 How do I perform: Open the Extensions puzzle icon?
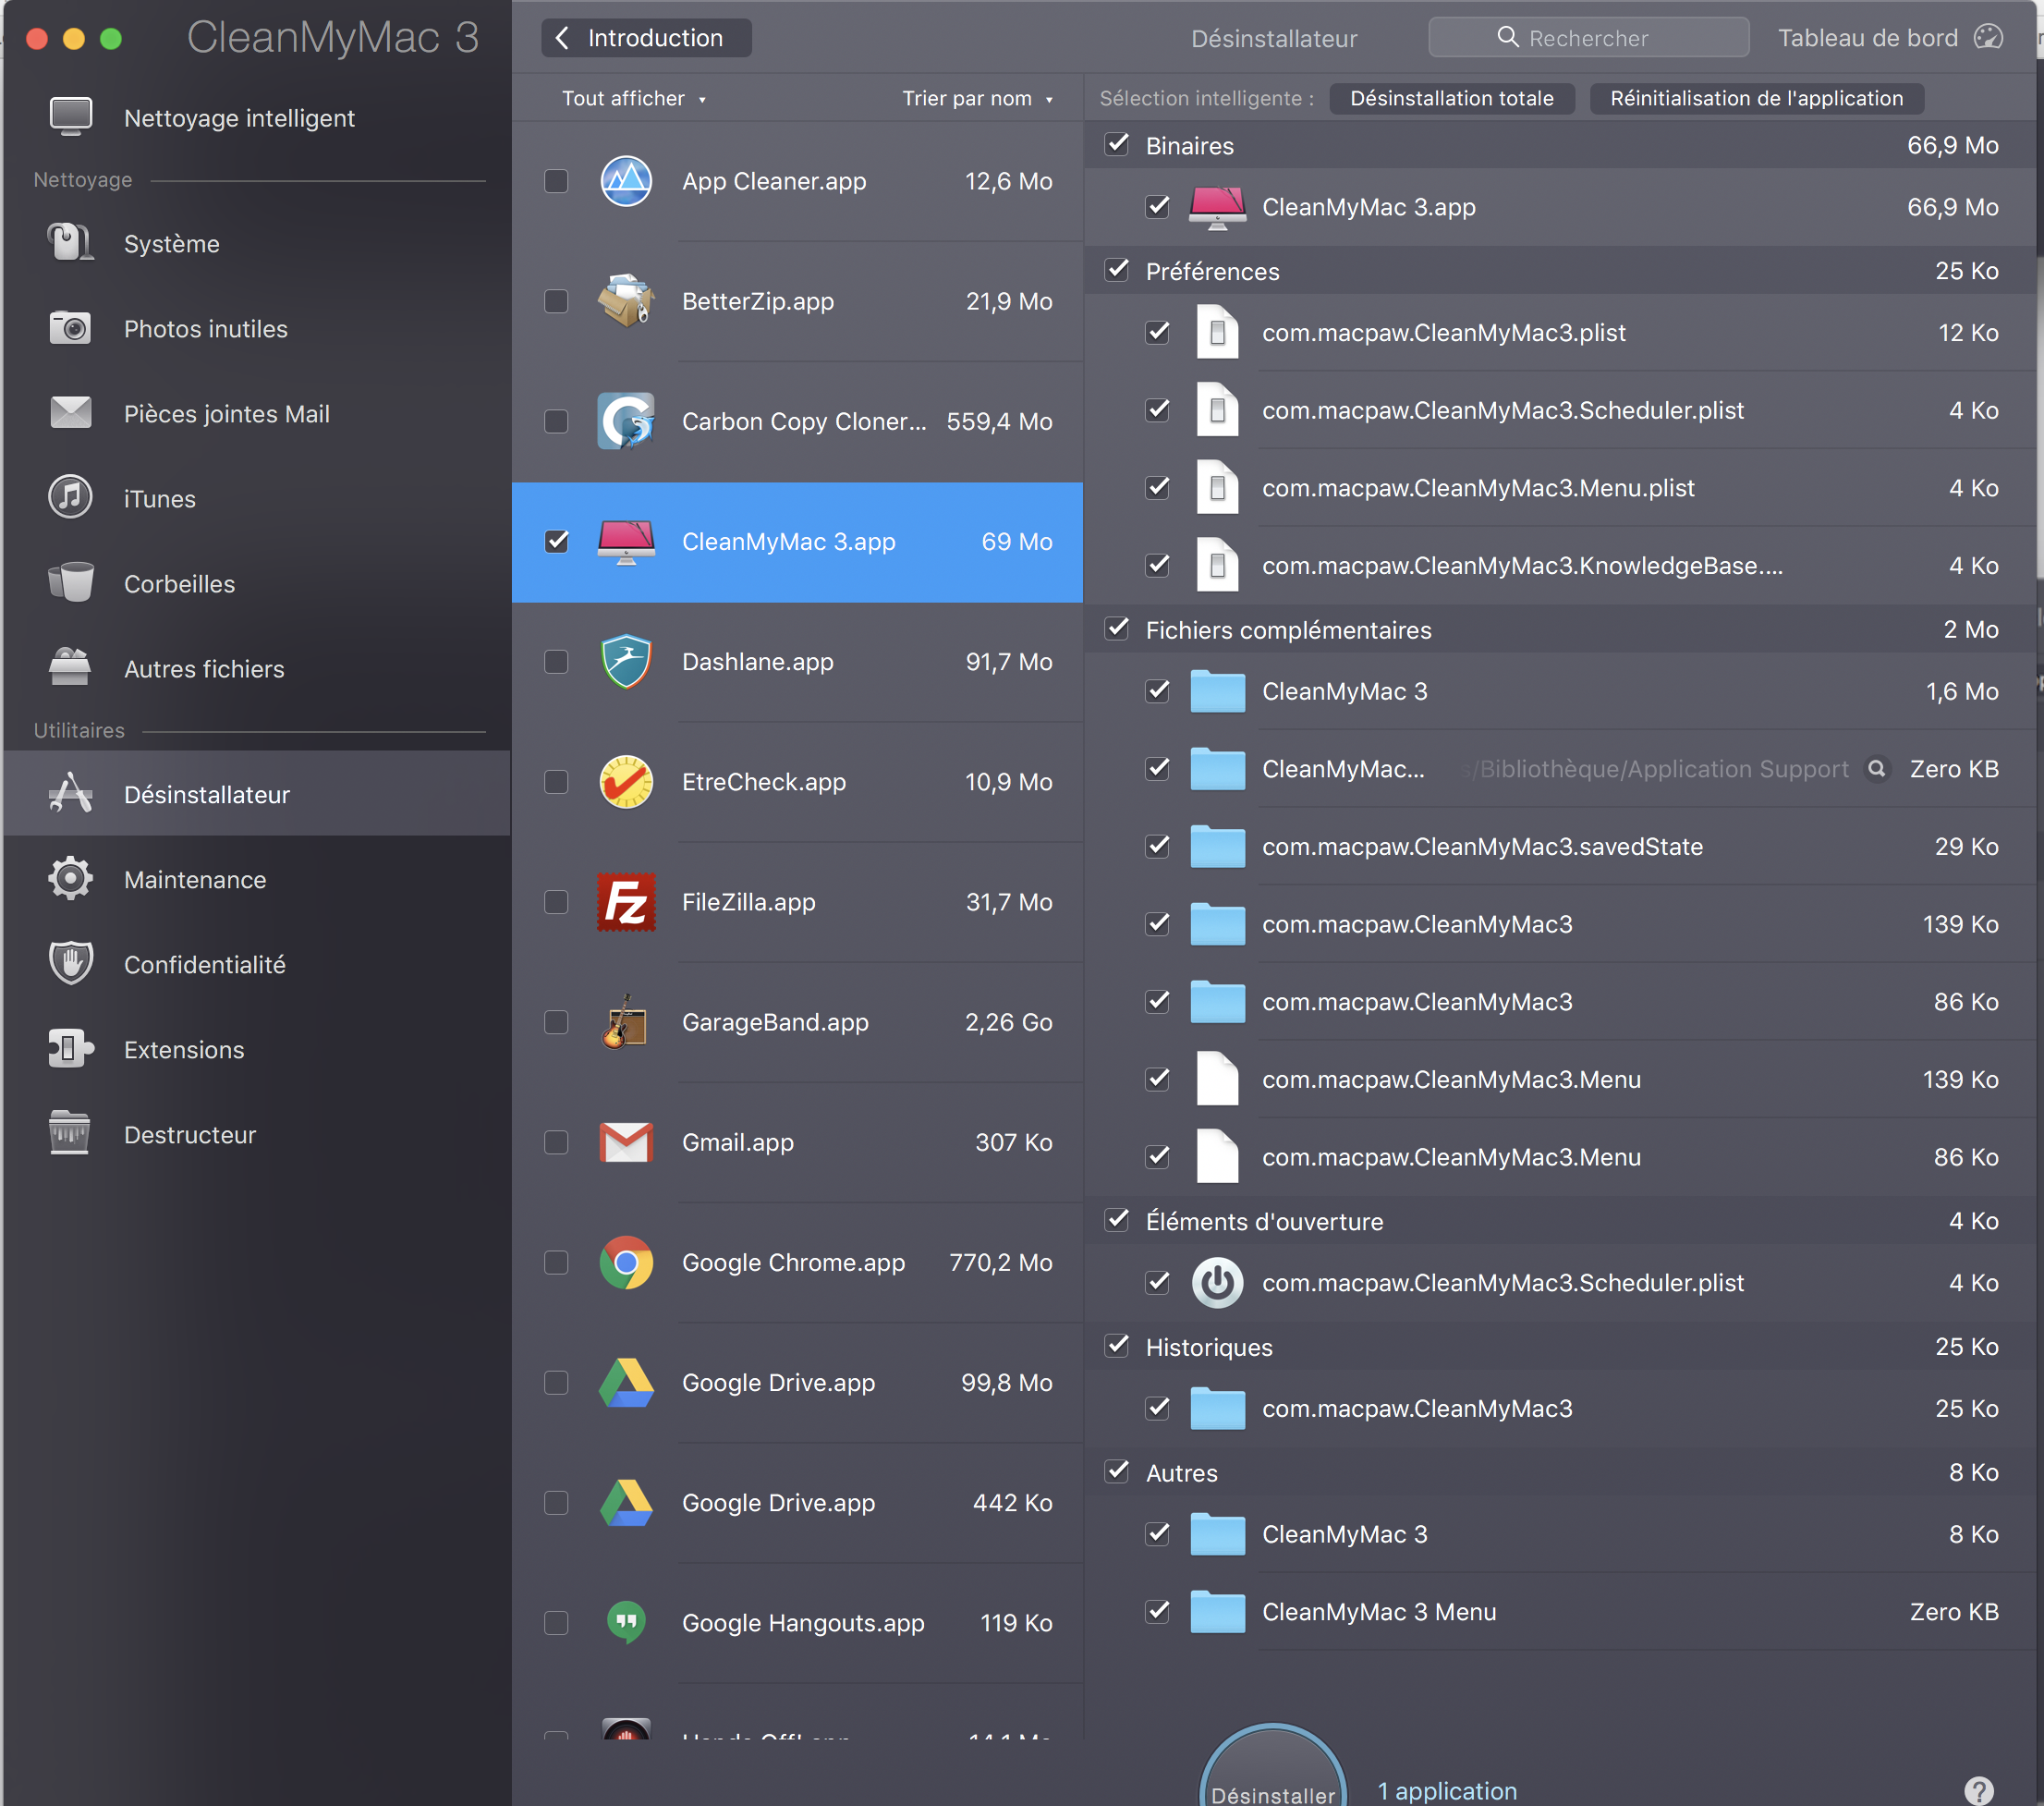(70, 1049)
